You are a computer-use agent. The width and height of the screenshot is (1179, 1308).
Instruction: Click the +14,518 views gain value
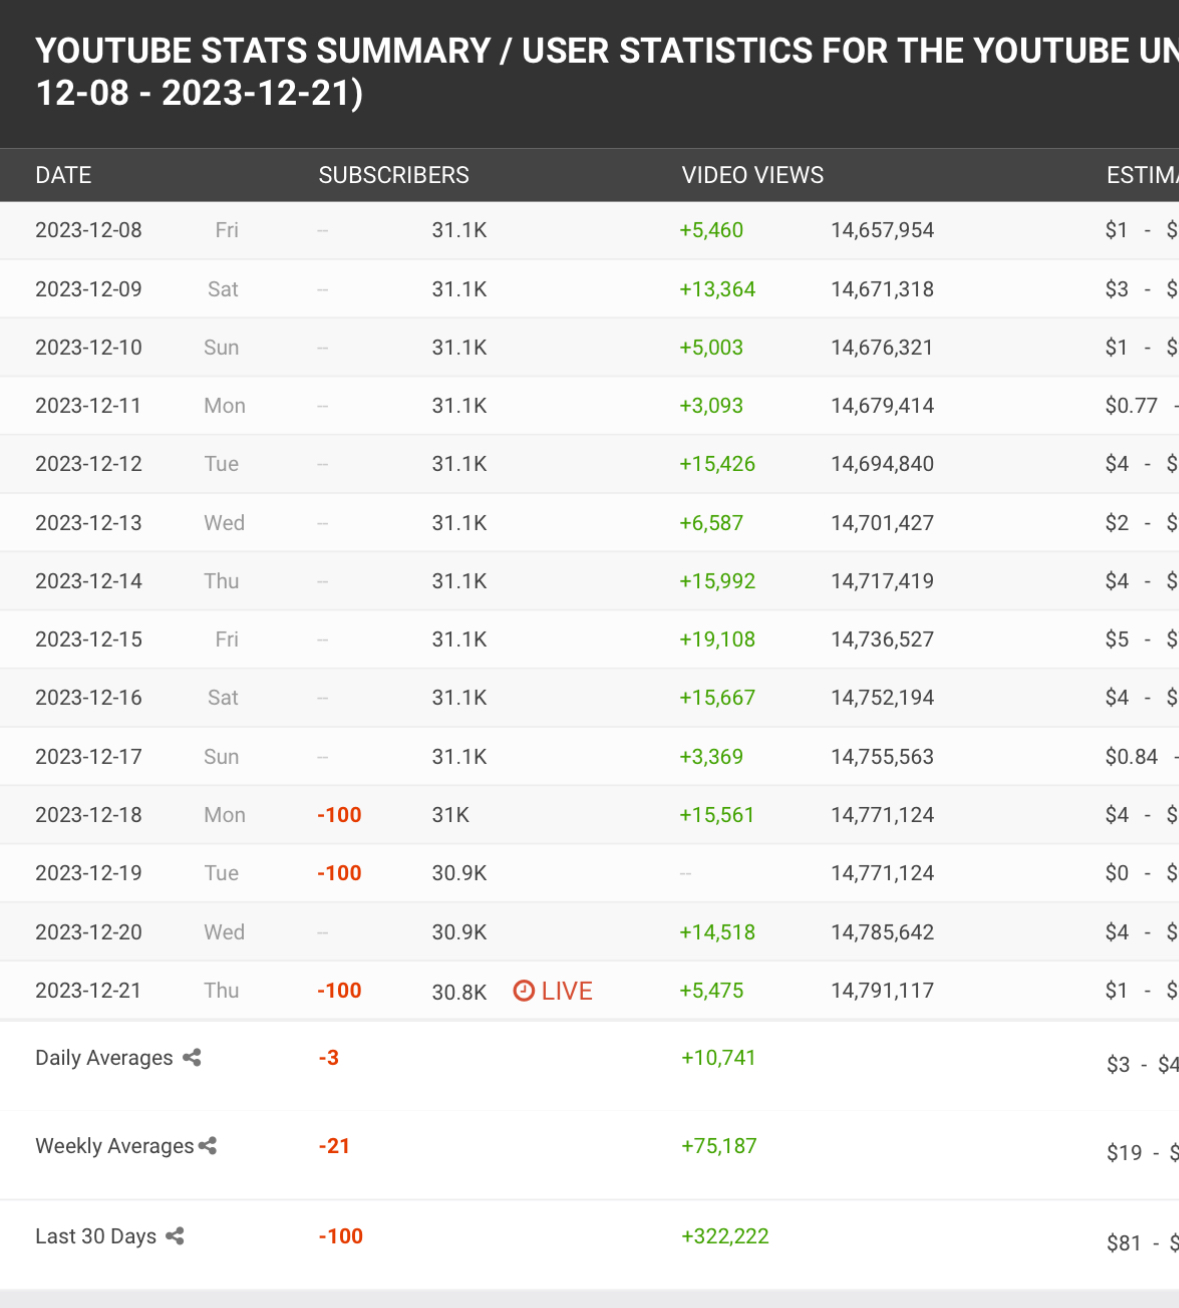point(717,931)
